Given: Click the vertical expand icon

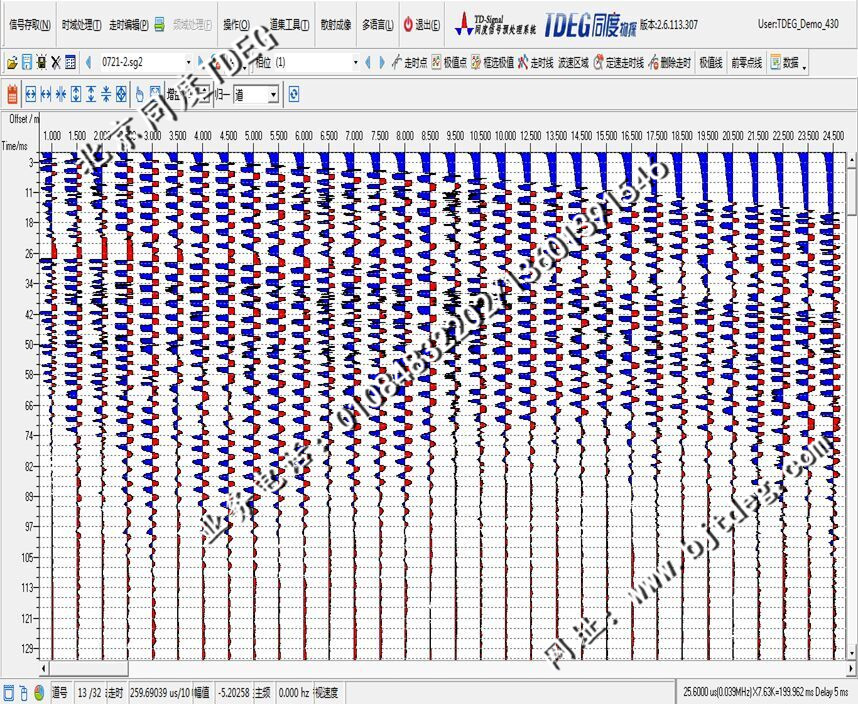Looking at the screenshot, I should (76, 94).
